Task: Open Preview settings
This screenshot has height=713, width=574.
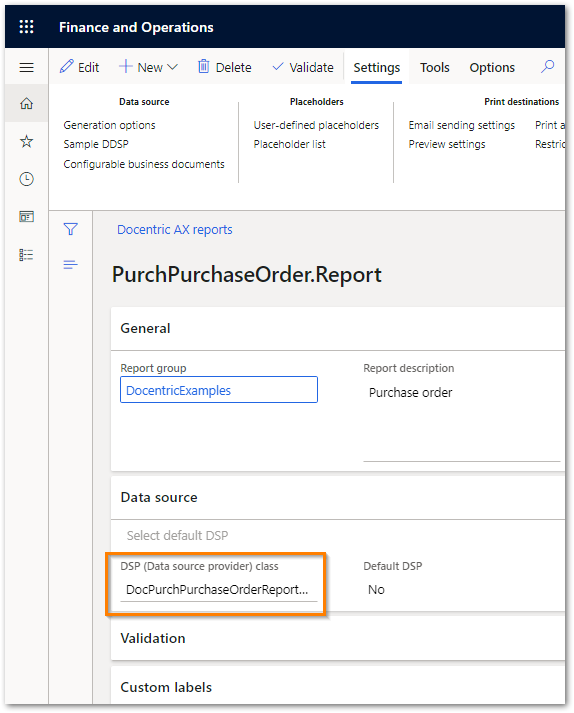Action: pos(447,144)
